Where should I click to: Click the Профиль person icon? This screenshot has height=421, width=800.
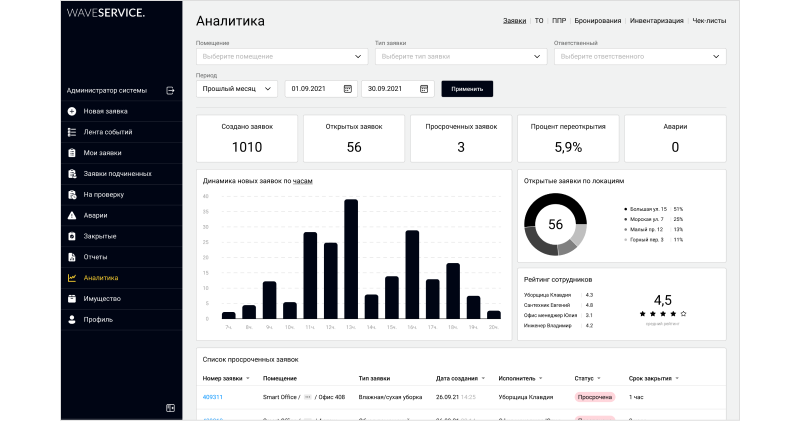72,320
